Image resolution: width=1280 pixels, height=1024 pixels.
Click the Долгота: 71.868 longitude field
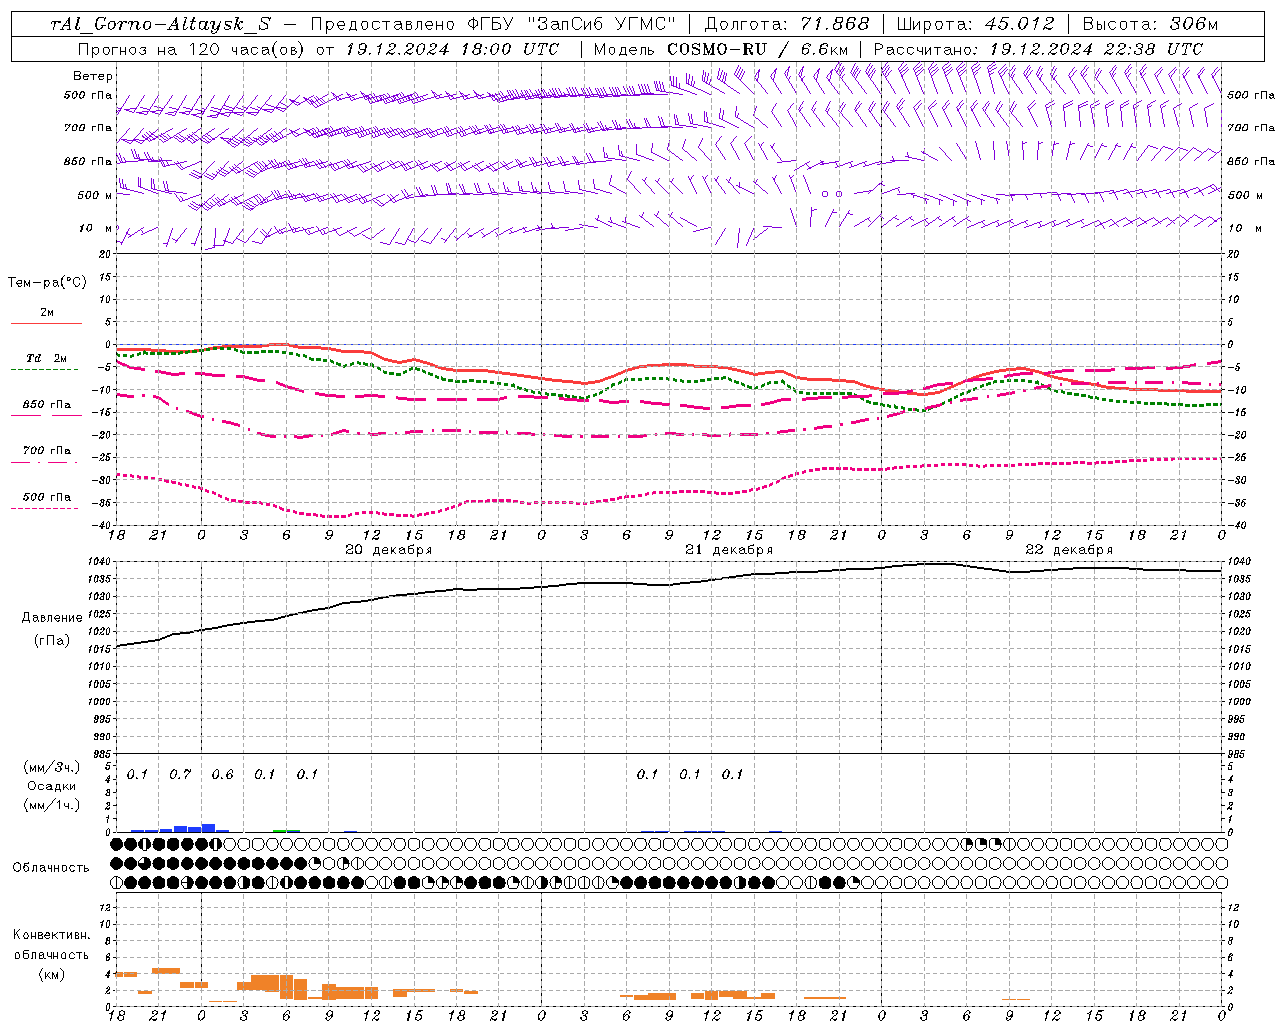787,24
